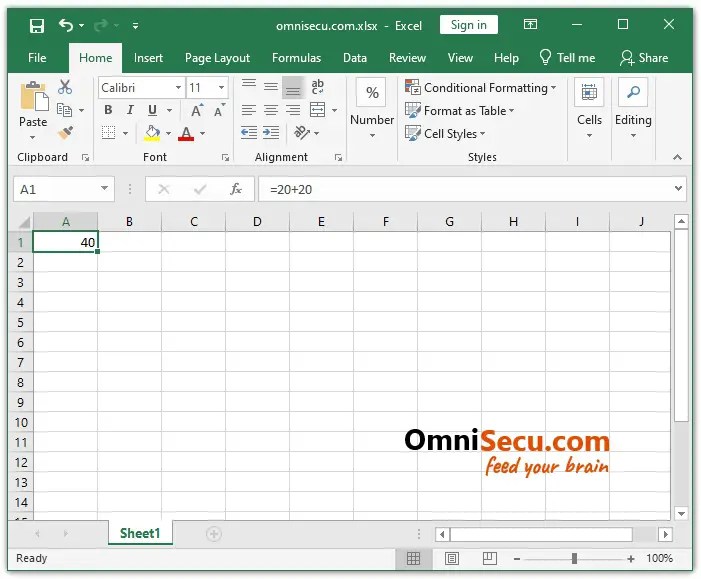This screenshot has width=701, height=579.
Task: Open the Data tab
Action: point(355,58)
